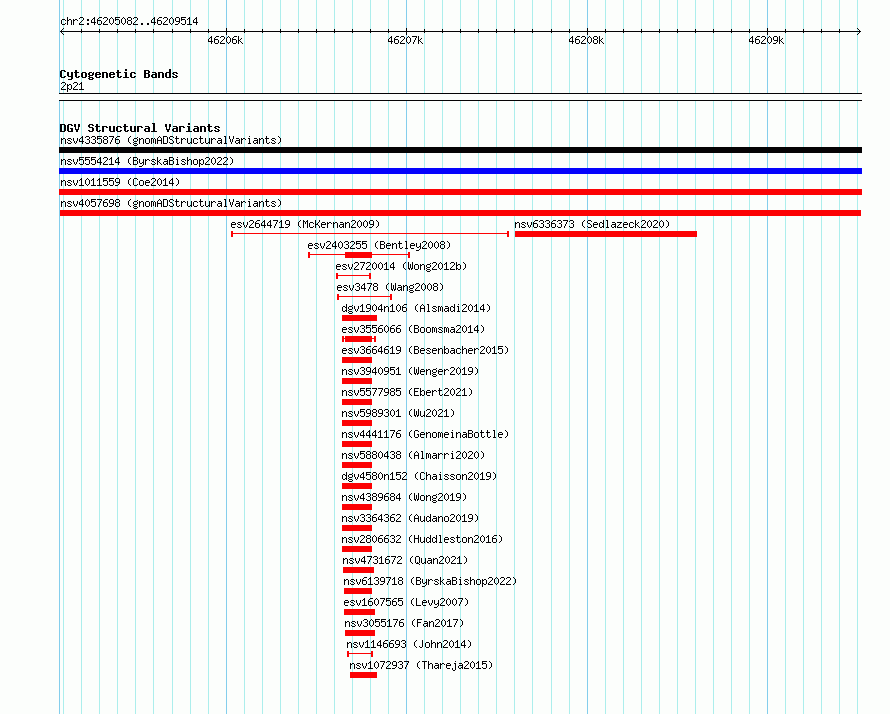Open nsv5989301 Wu2021 variant label
Screen dimensions: 890x714
[398, 413]
